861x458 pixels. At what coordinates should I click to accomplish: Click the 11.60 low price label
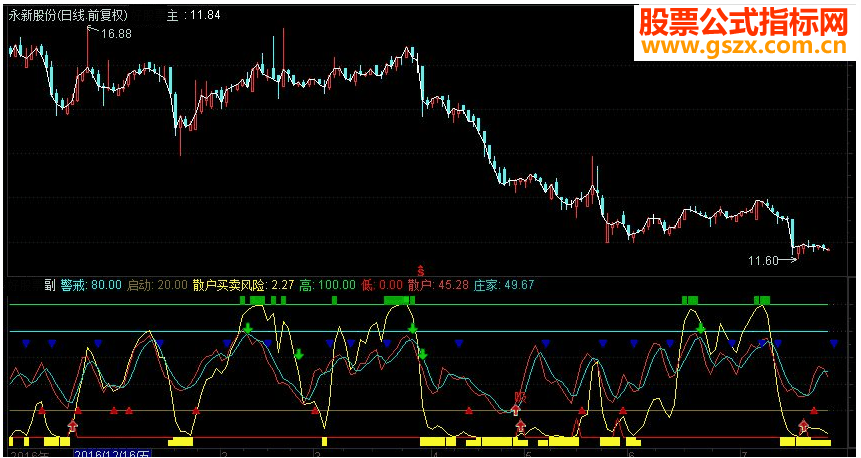point(763,261)
